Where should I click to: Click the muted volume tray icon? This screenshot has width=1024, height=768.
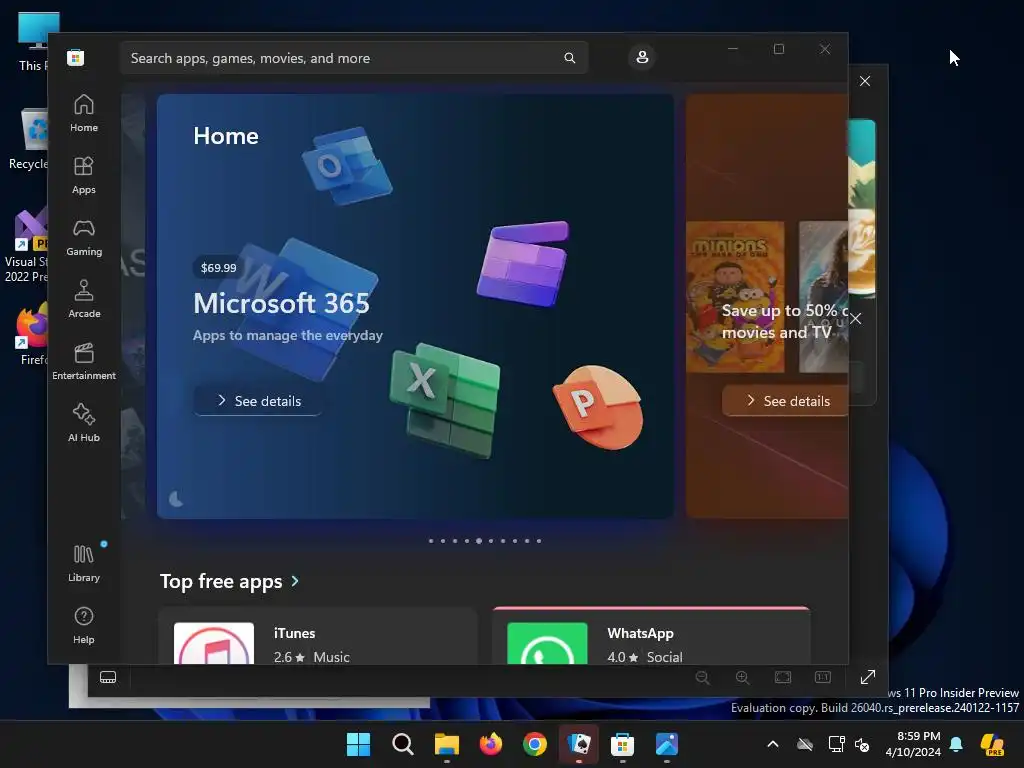pos(863,744)
